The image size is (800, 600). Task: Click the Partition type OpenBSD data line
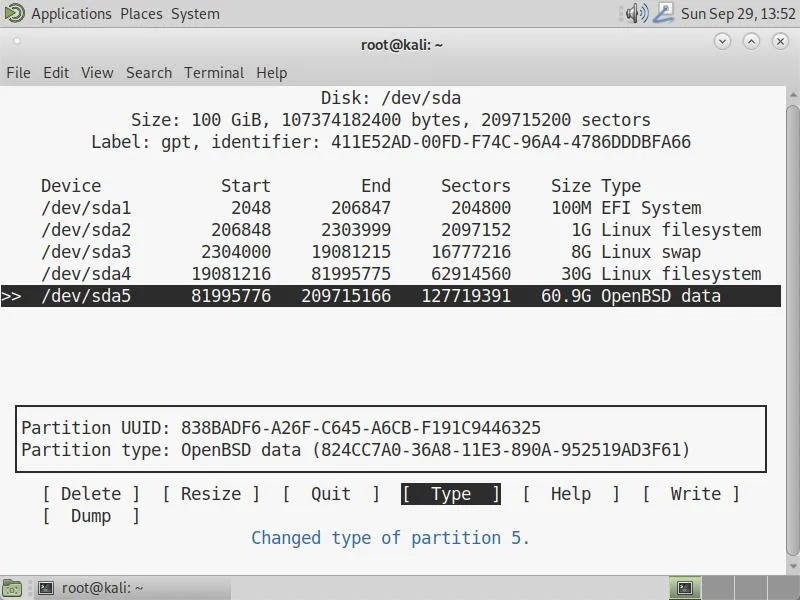pyautogui.click(x=356, y=450)
